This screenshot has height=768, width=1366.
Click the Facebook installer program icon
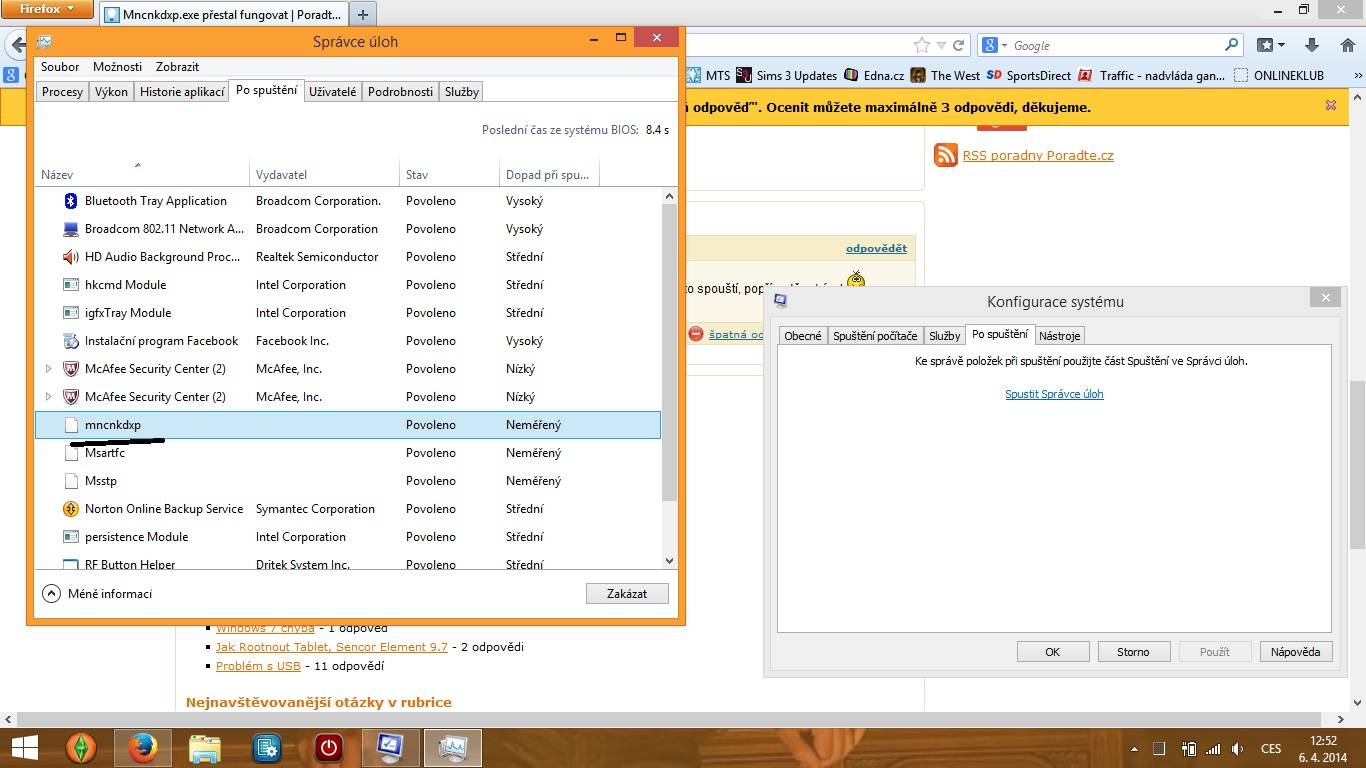pyautogui.click(x=71, y=341)
